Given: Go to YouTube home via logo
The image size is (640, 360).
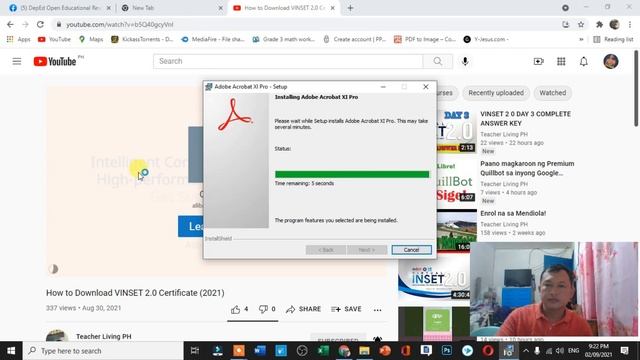Looking at the screenshot, I should pos(55,61).
